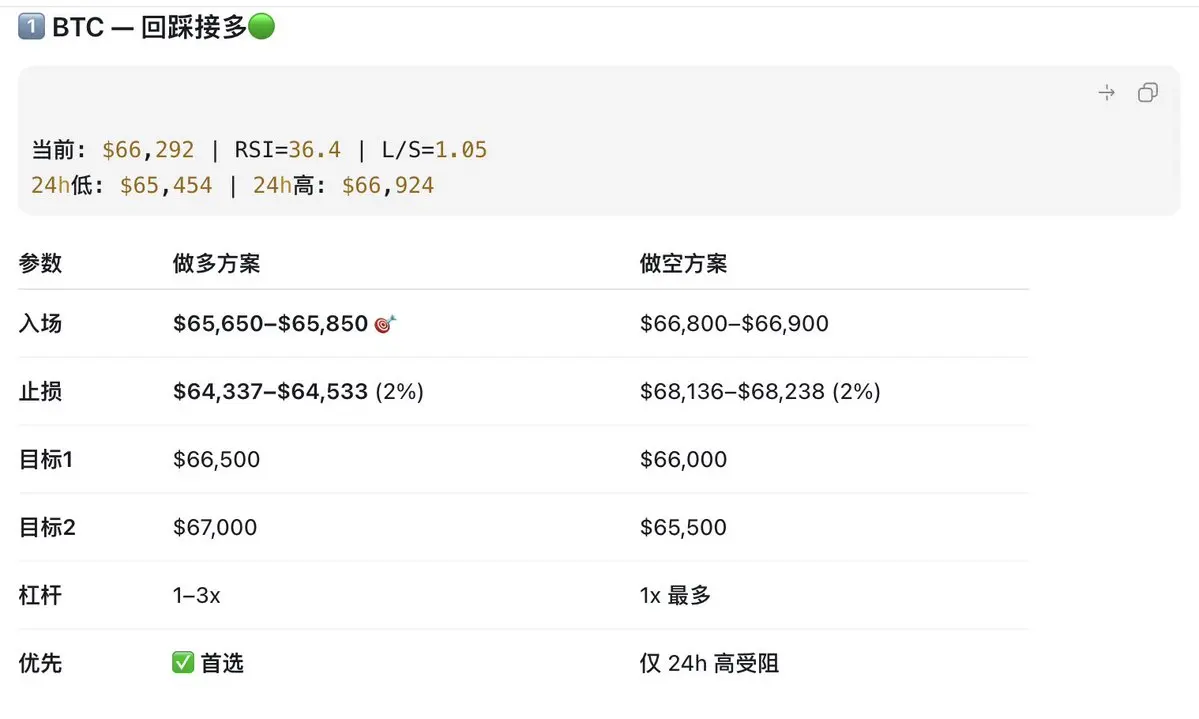Click short entry price $66,800–$66,900
The height and width of the screenshot is (719, 1199).
734,324
